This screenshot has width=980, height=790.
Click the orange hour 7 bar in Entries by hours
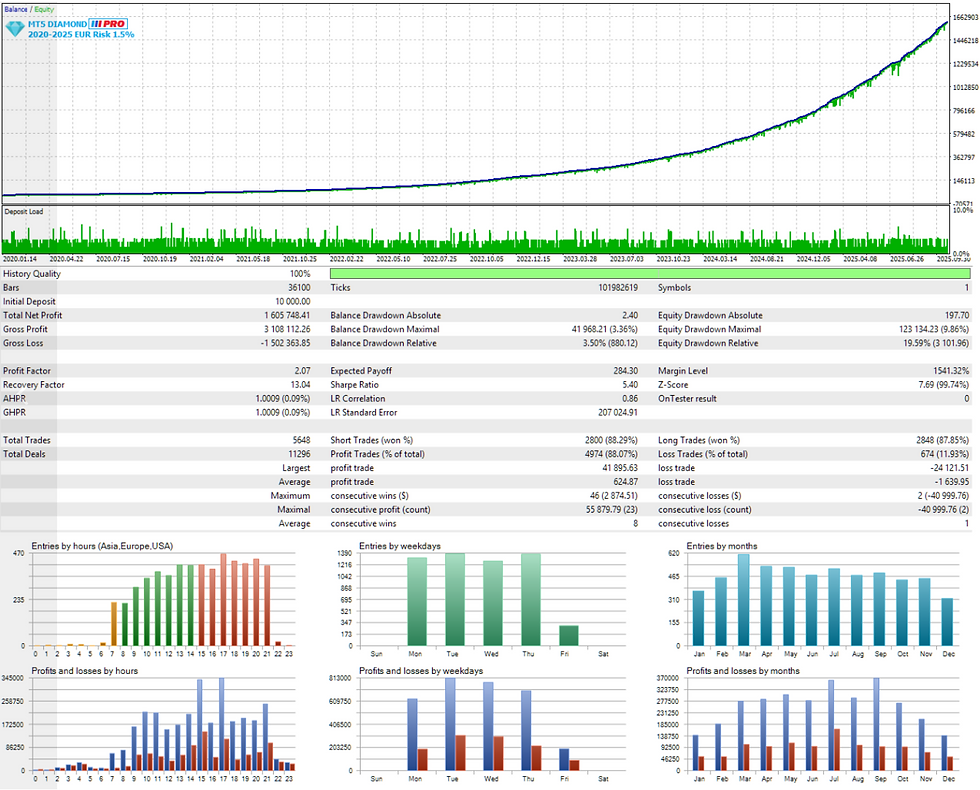[114, 624]
